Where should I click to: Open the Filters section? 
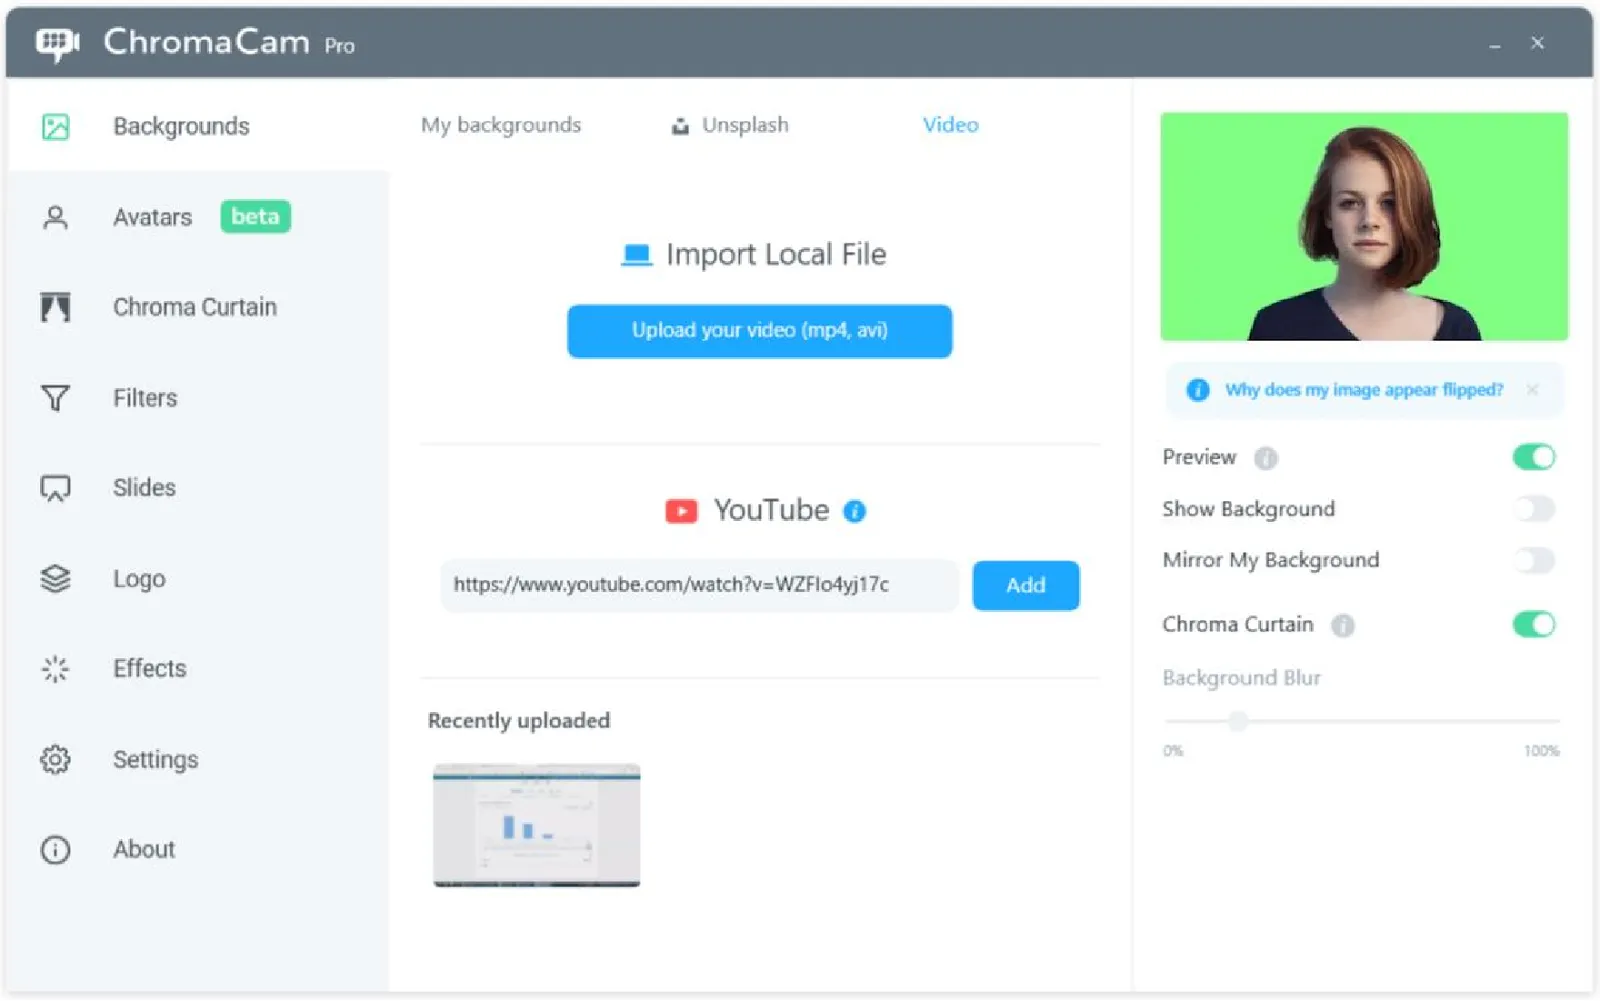tap(198, 398)
